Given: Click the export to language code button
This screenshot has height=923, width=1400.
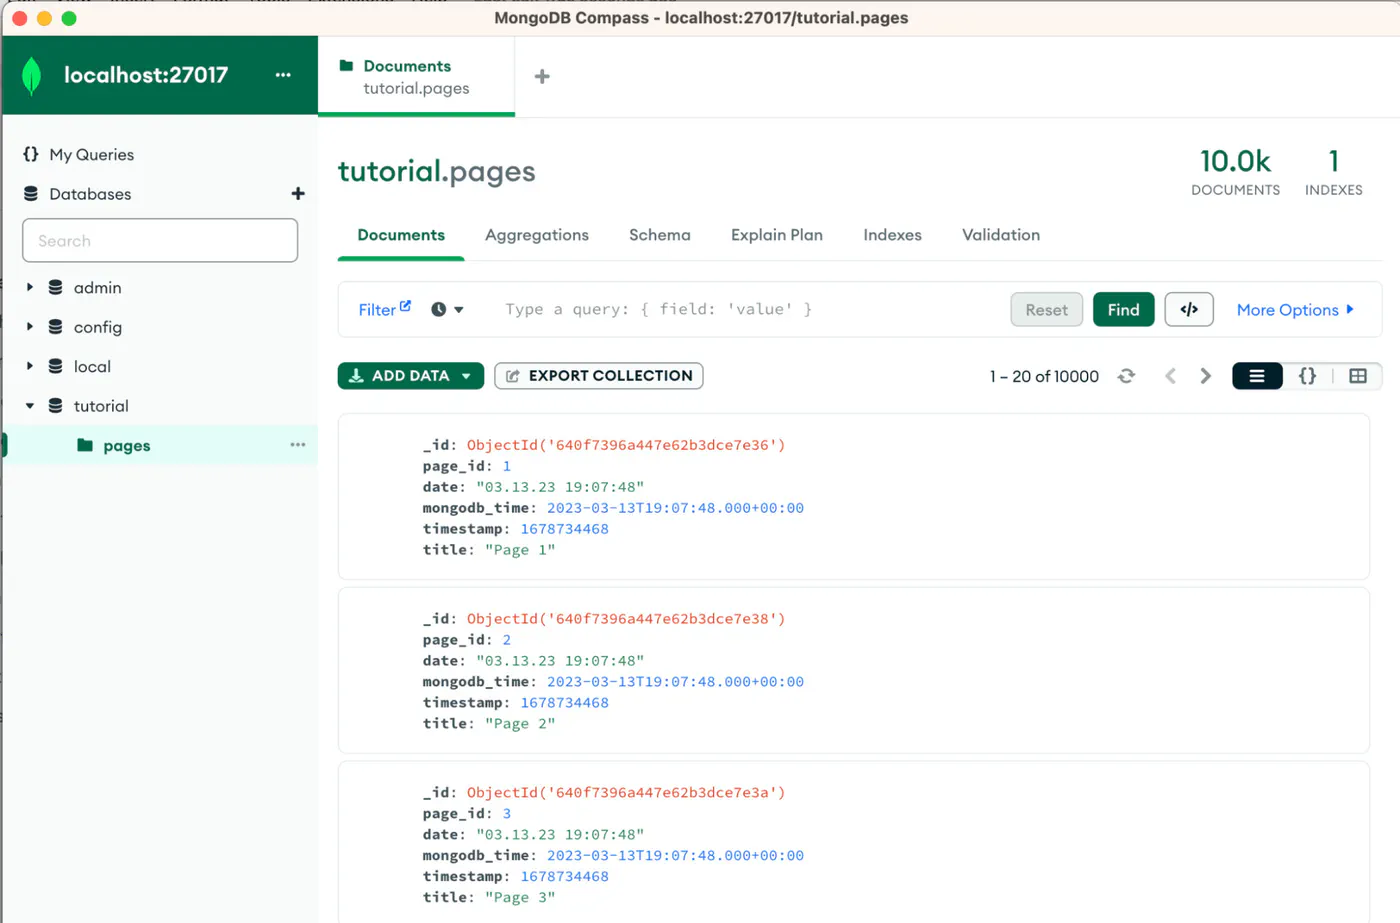Looking at the screenshot, I should pyautogui.click(x=1189, y=310).
